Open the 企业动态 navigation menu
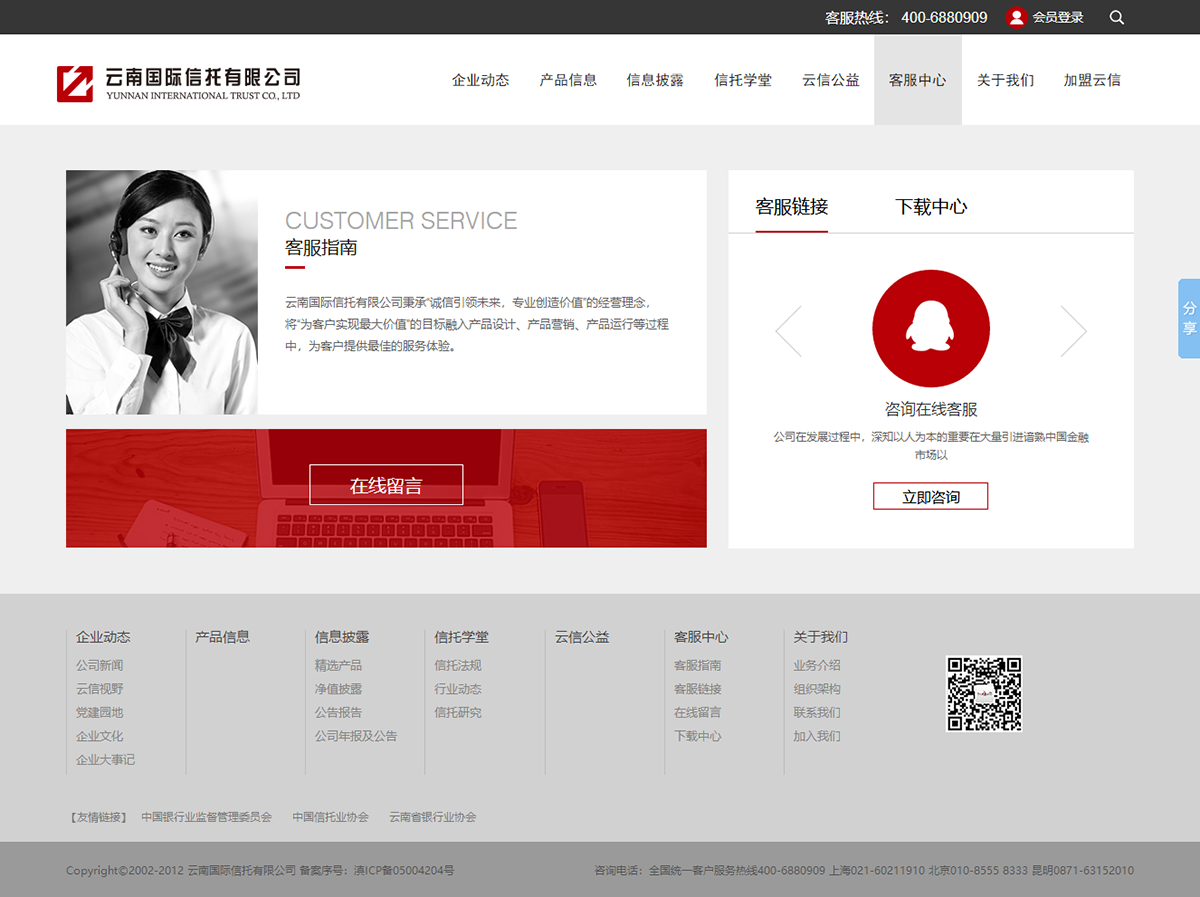This screenshot has width=1200, height=897. [x=480, y=80]
